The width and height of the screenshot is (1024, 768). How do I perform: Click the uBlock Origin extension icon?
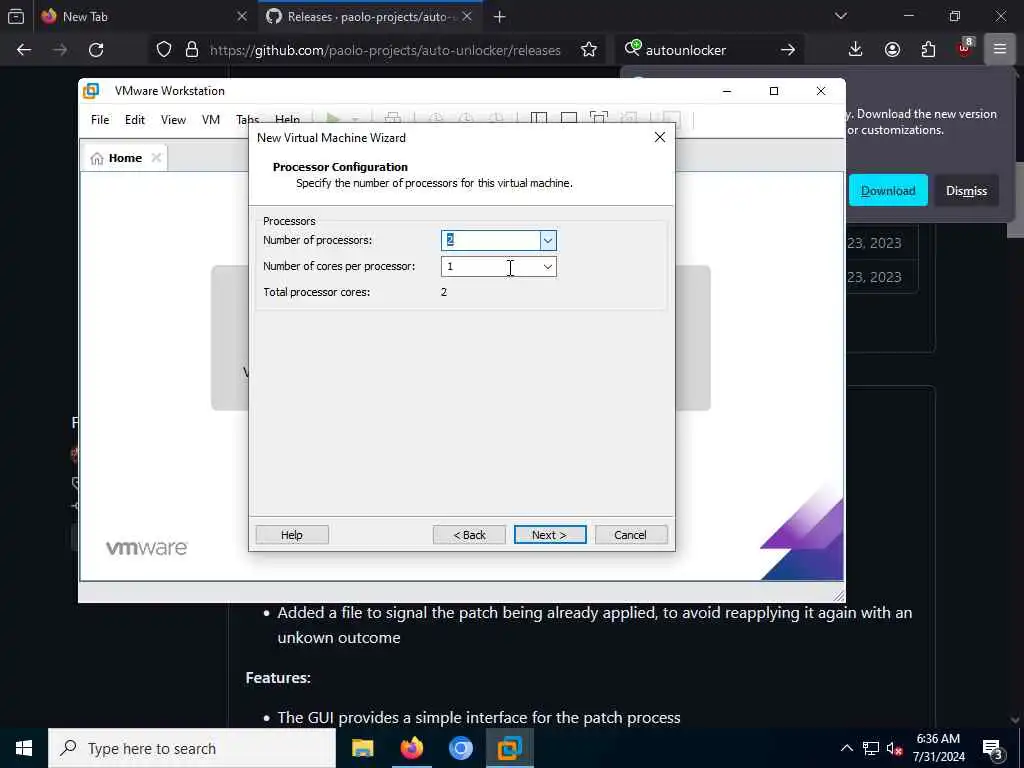tap(965, 49)
